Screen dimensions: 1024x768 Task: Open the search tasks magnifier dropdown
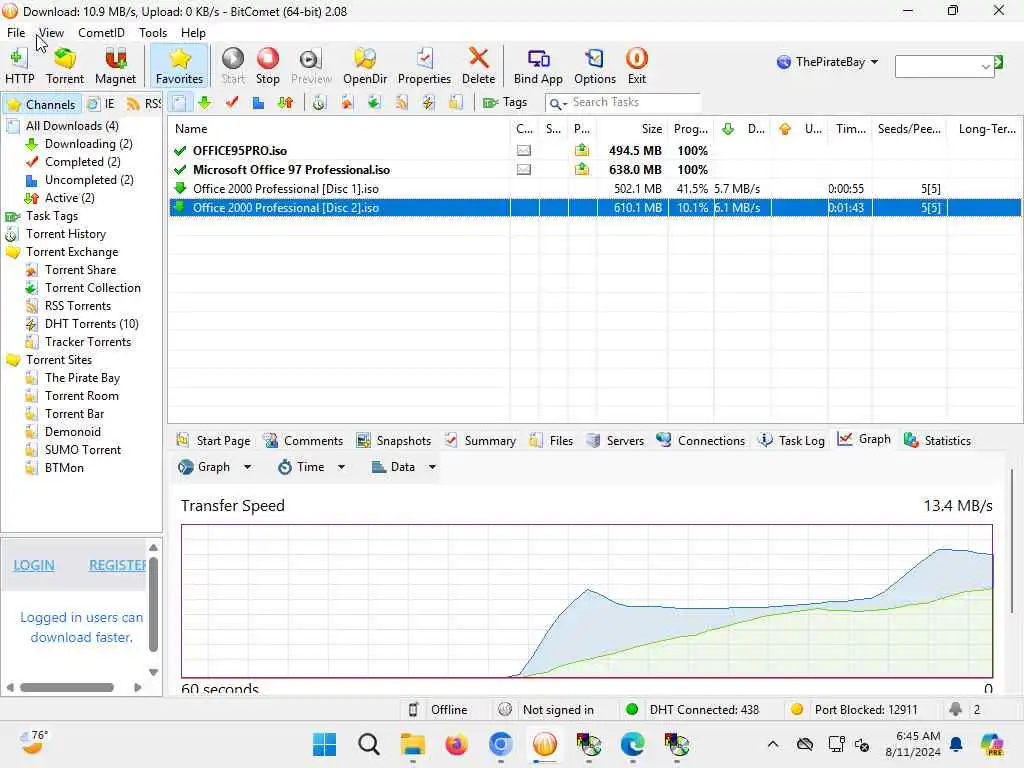pos(558,103)
